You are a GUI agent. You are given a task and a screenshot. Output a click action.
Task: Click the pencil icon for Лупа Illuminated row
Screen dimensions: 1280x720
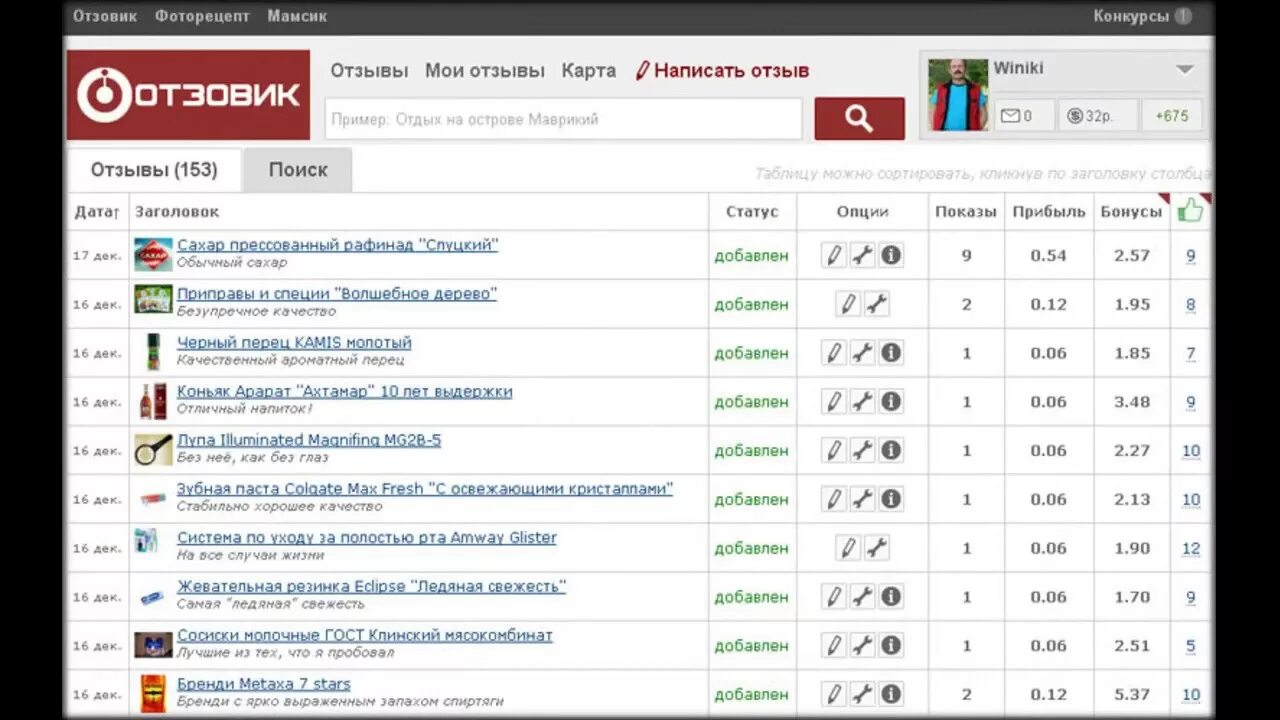click(834, 450)
